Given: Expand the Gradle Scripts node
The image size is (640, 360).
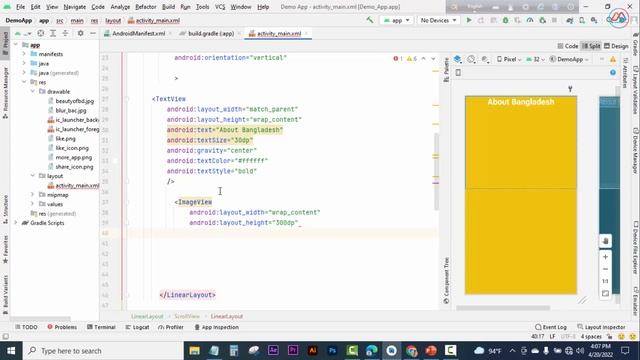Looking at the screenshot, I should [16, 223].
